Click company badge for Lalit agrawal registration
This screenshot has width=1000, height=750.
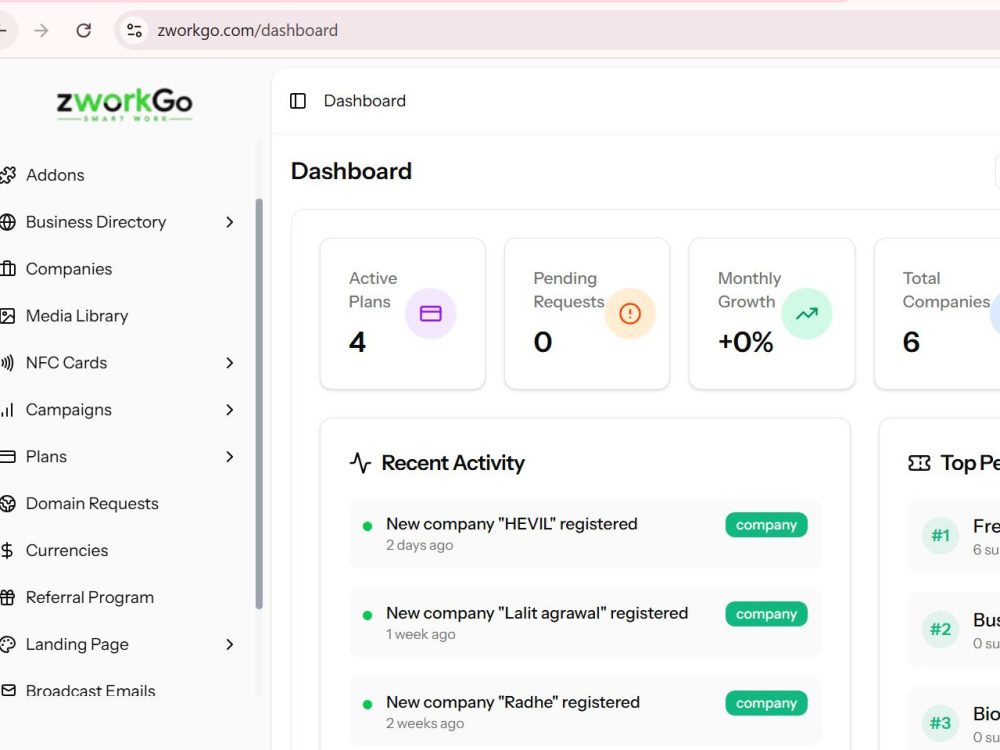(x=766, y=614)
